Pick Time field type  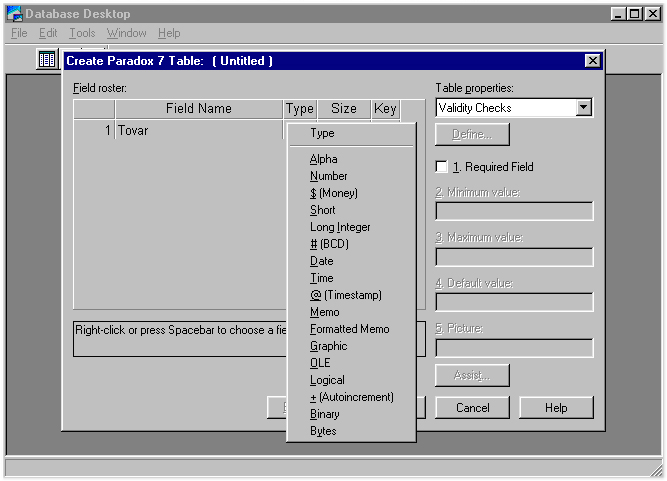[321, 278]
